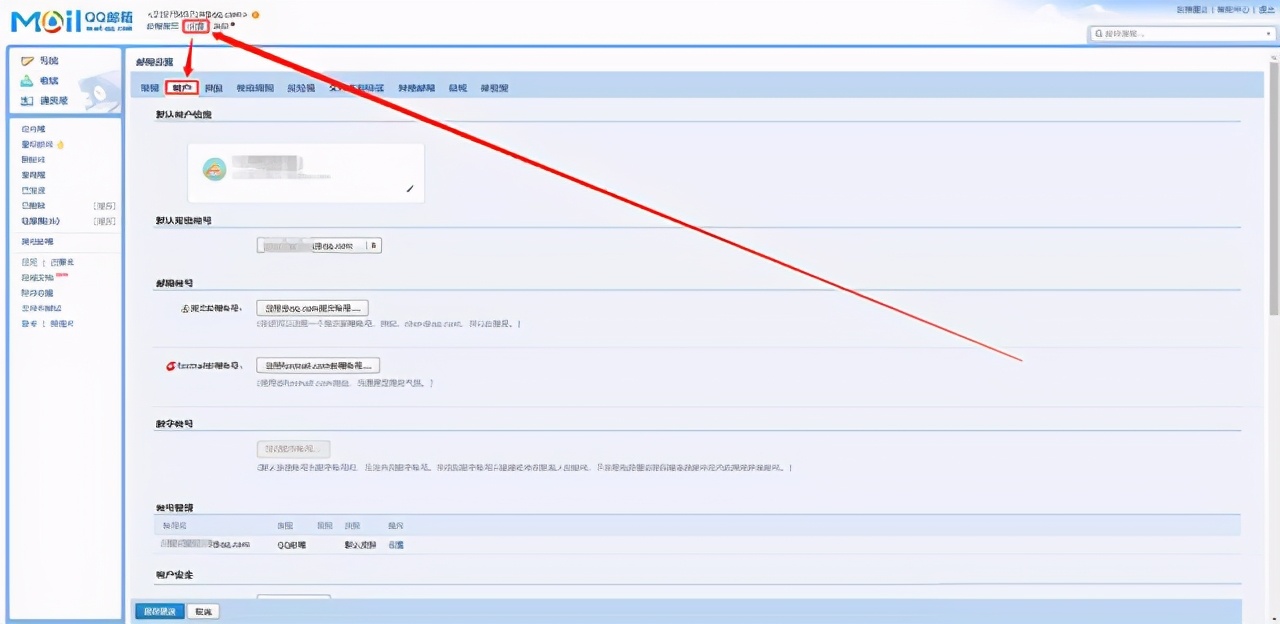Click the compose mail (写信) pencil icon

click(x=27, y=62)
